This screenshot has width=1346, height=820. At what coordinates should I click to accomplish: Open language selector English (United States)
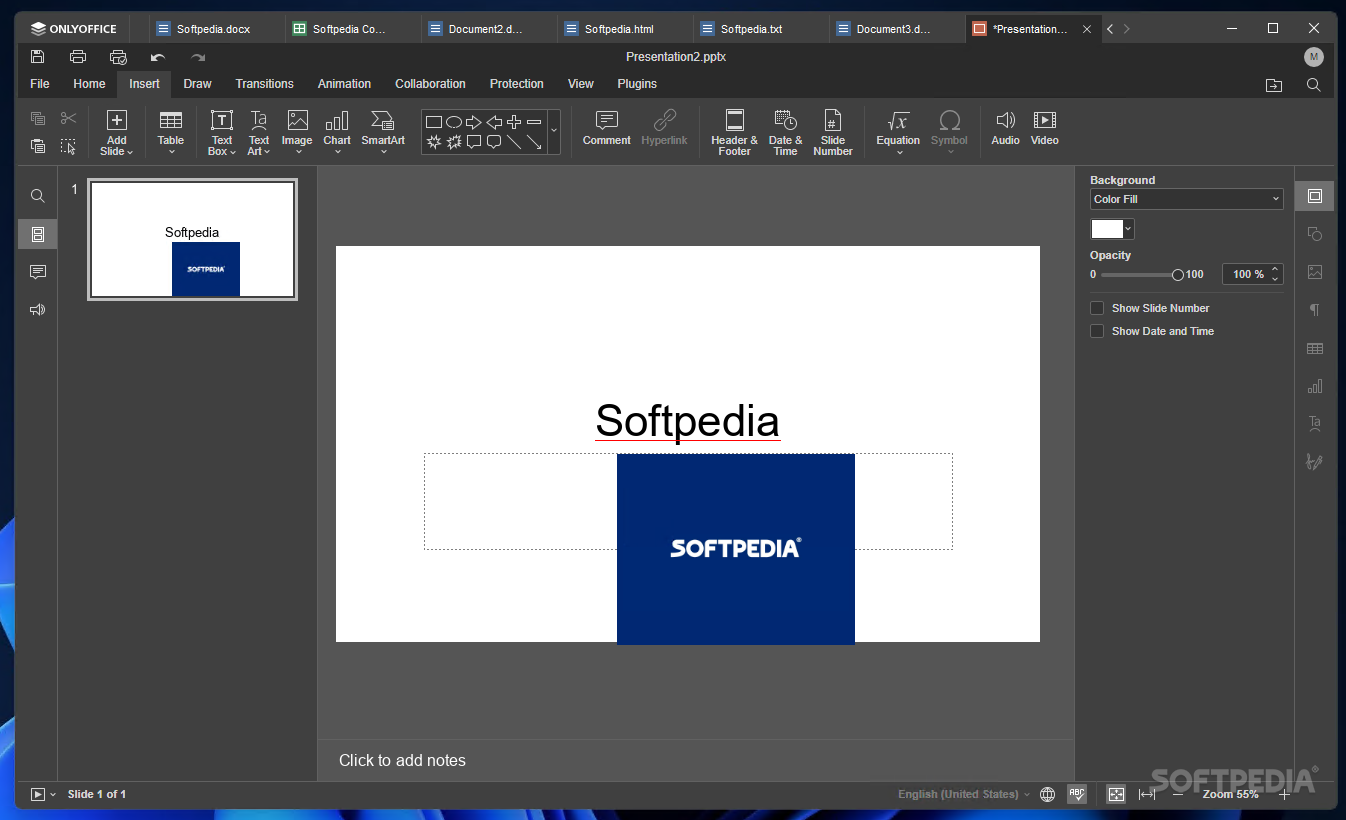point(963,794)
